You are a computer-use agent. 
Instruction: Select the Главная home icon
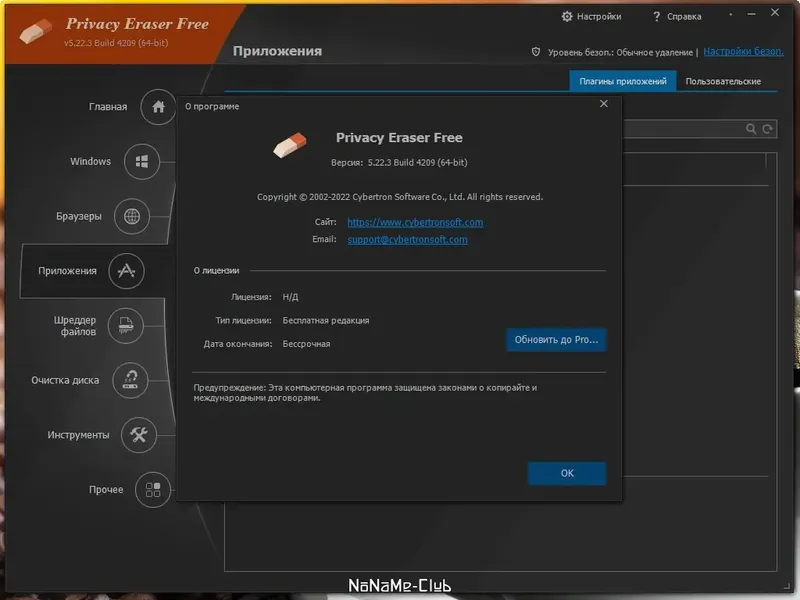click(157, 107)
